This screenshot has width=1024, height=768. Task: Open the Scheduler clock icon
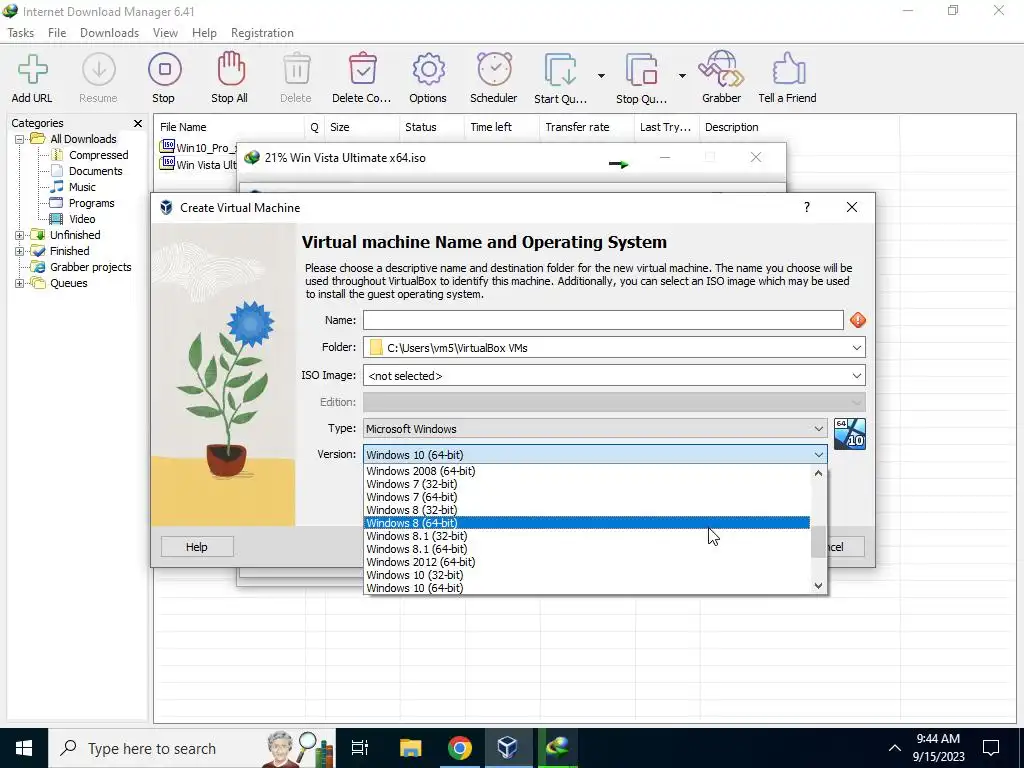coord(494,69)
